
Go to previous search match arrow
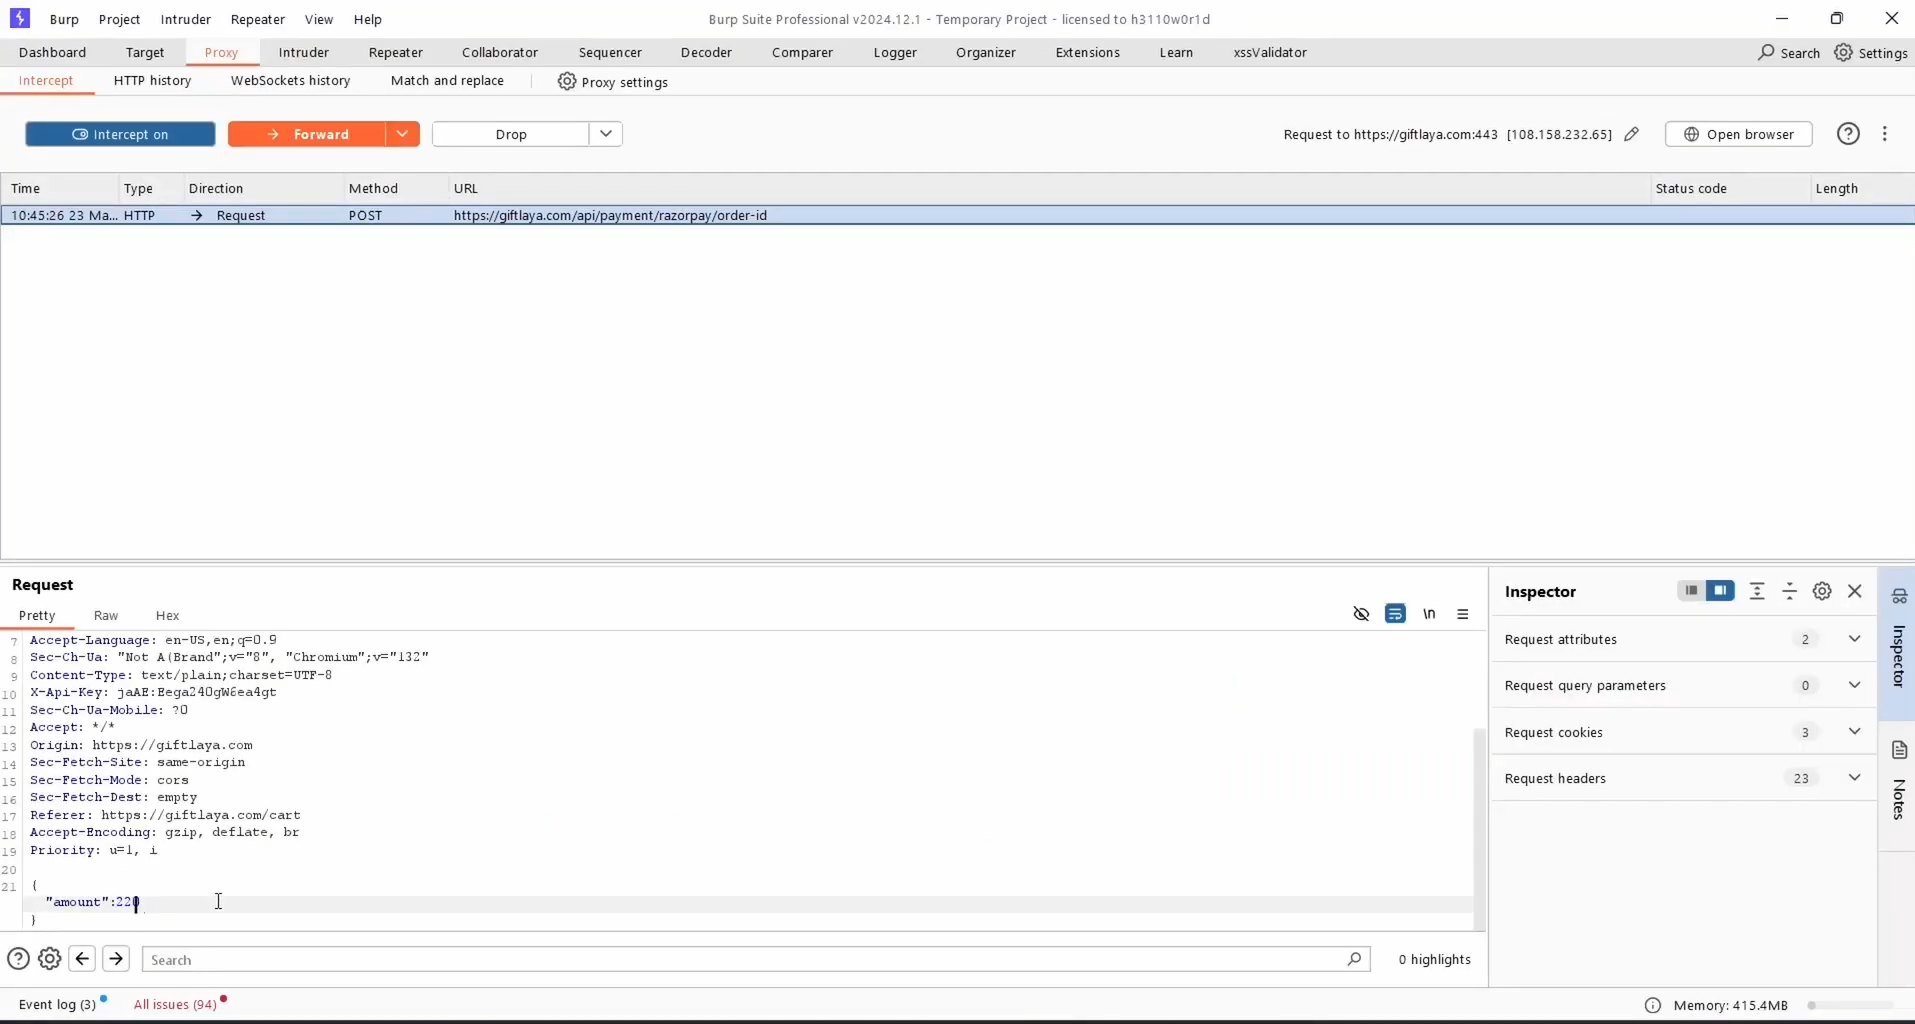point(82,959)
